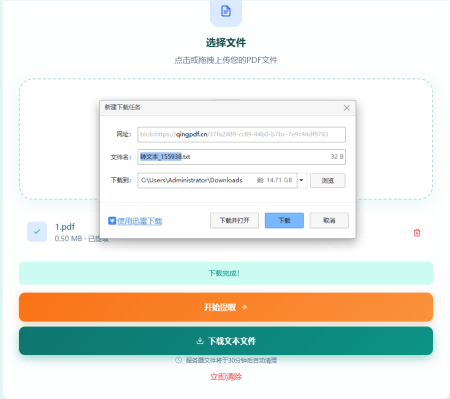Click the 下载完成! status banner

(226, 273)
